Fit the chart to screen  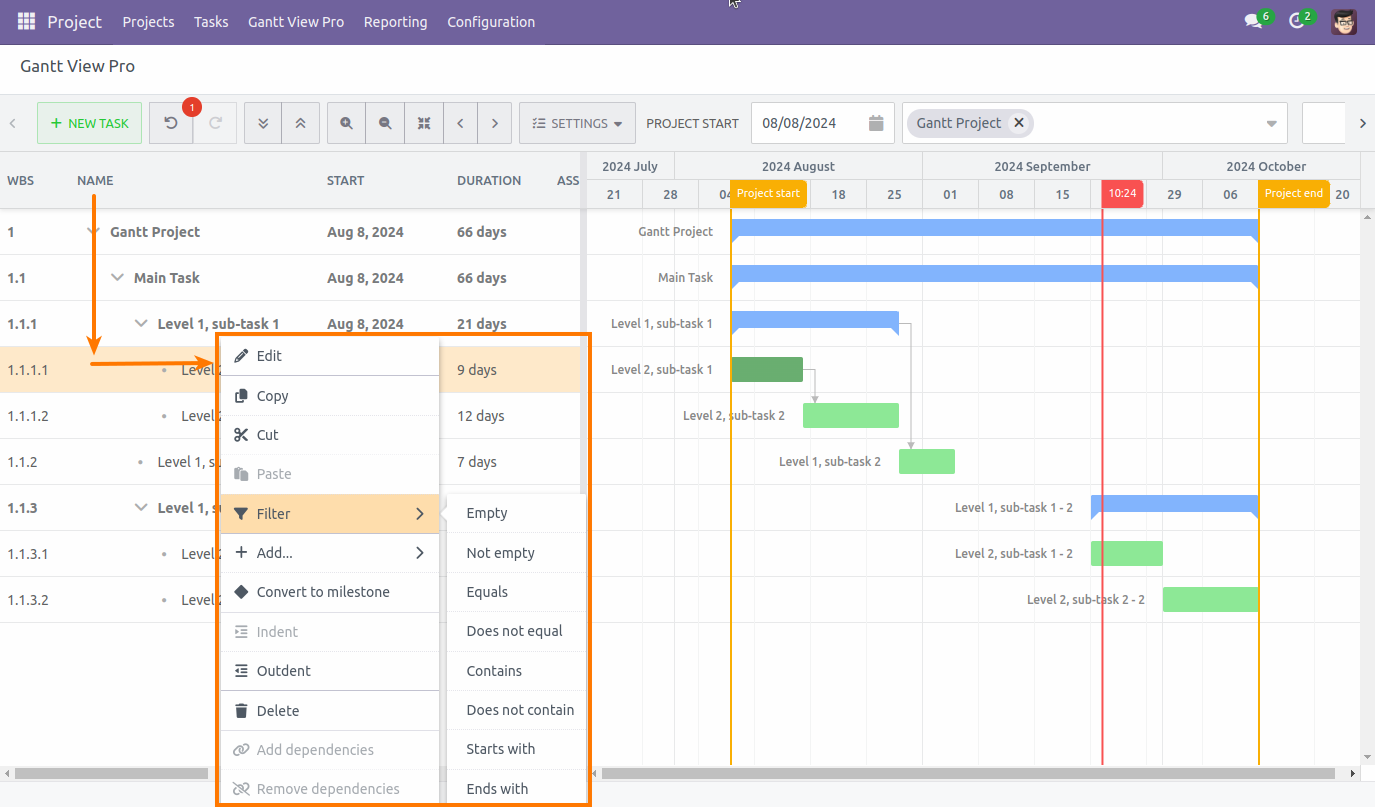424,122
